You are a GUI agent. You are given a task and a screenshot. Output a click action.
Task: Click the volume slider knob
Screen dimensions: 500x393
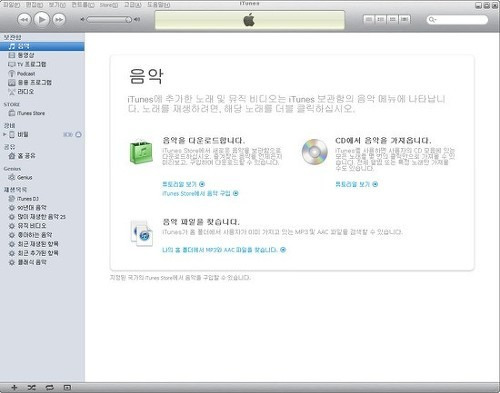(x=128, y=20)
